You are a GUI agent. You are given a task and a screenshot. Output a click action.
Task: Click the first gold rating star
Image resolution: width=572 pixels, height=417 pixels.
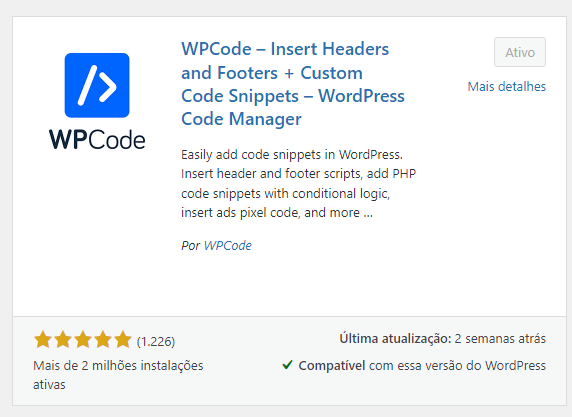(43, 340)
